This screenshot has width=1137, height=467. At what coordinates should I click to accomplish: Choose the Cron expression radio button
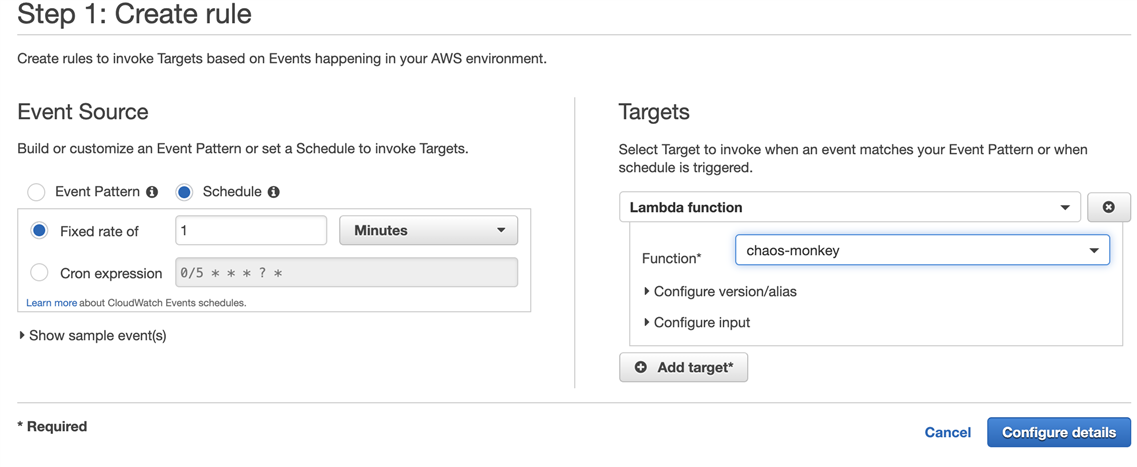click(40, 273)
